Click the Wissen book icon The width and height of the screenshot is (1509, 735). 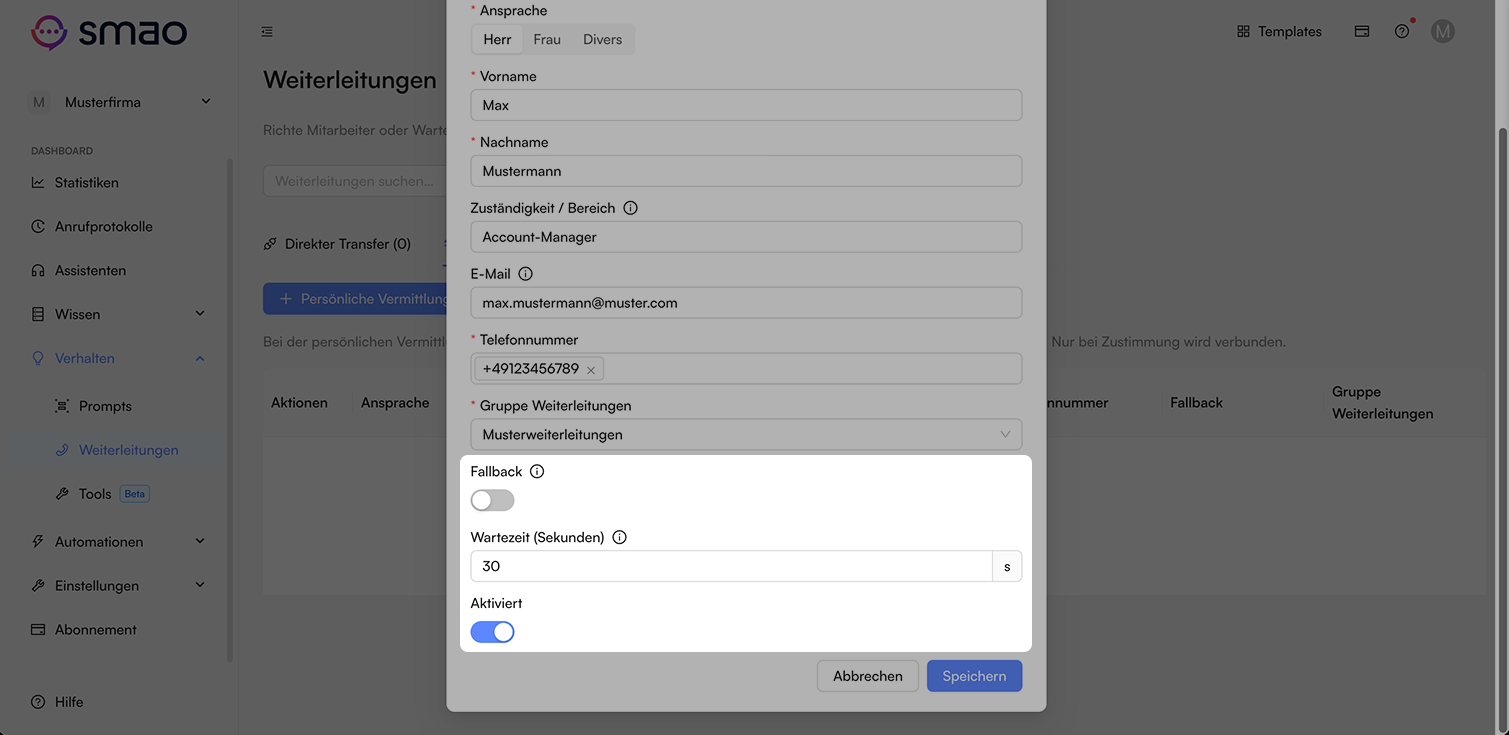pos(38,314)
